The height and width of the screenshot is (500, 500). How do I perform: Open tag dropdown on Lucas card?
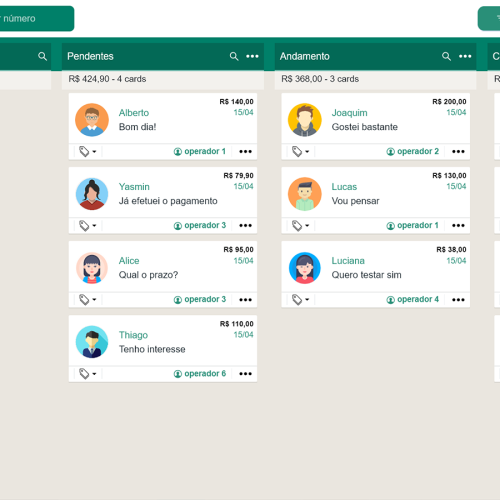click(x=301, y=226)
